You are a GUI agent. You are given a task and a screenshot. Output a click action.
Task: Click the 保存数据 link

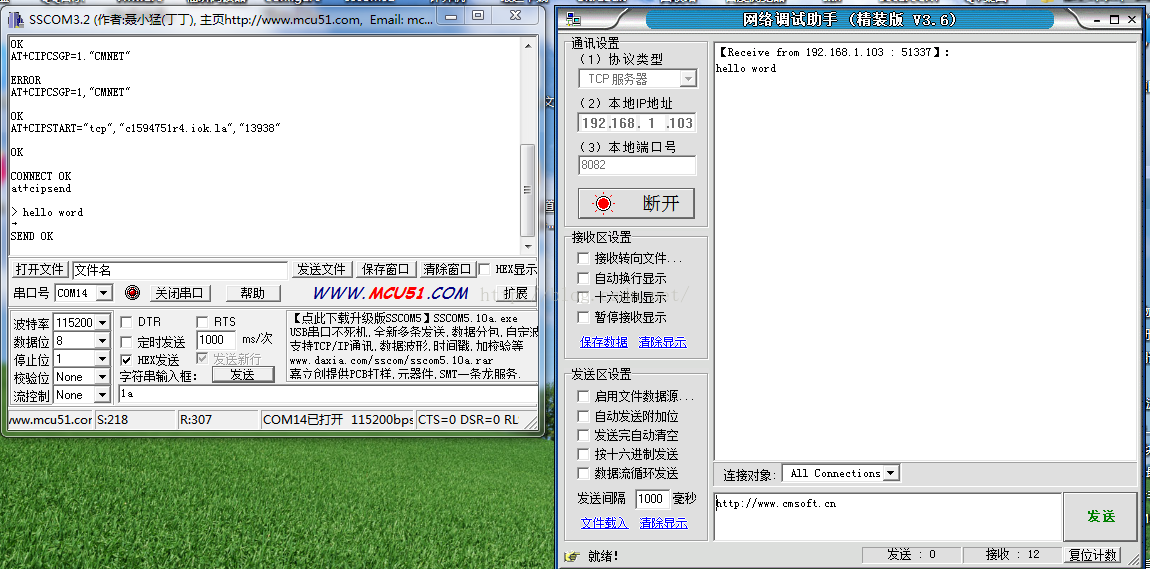(604, 342)
